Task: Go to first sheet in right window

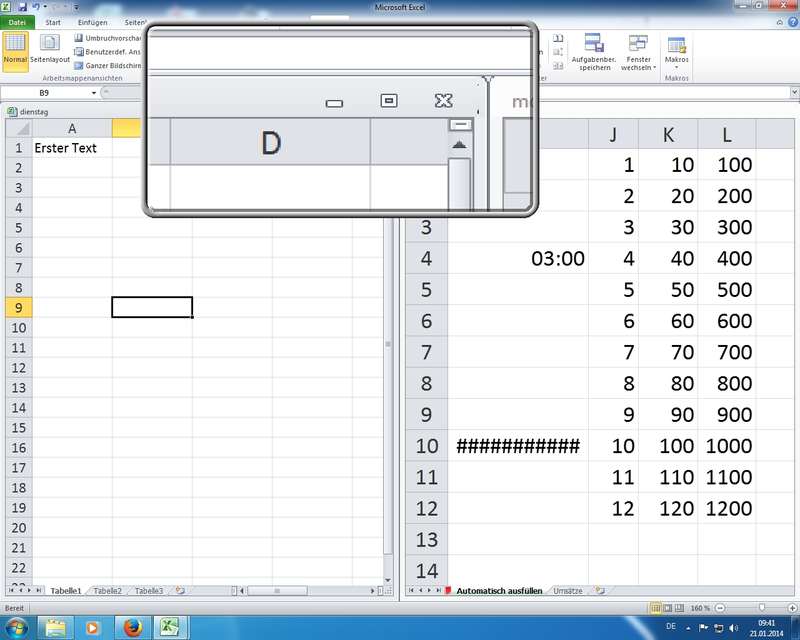Action: [x=411, y=590]
